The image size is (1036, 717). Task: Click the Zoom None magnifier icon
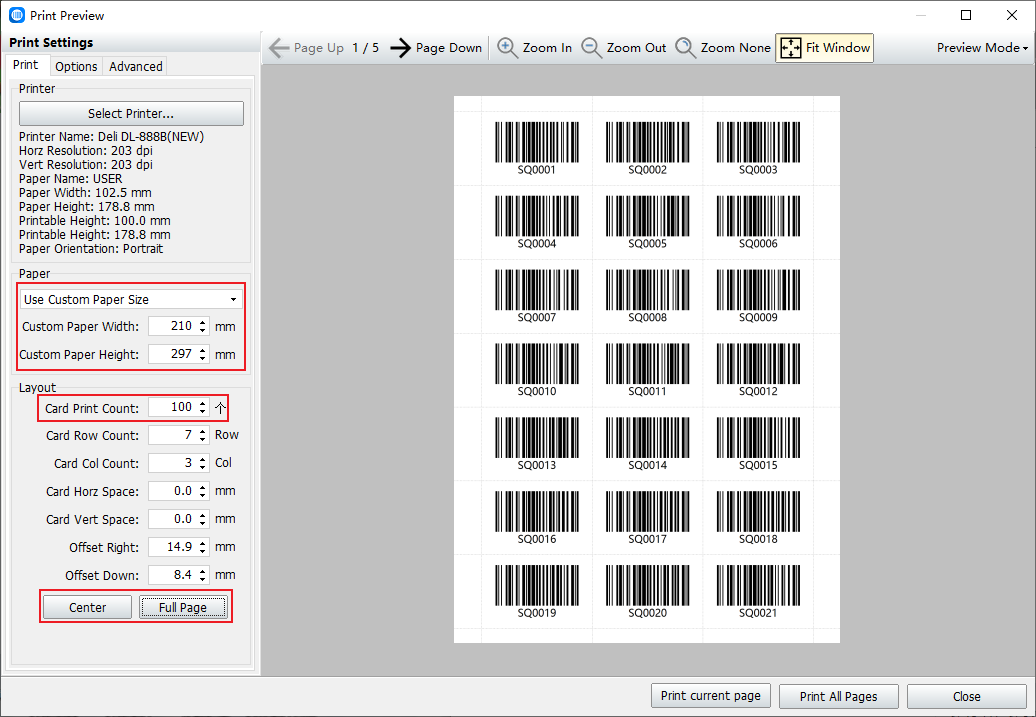[685, 48]
